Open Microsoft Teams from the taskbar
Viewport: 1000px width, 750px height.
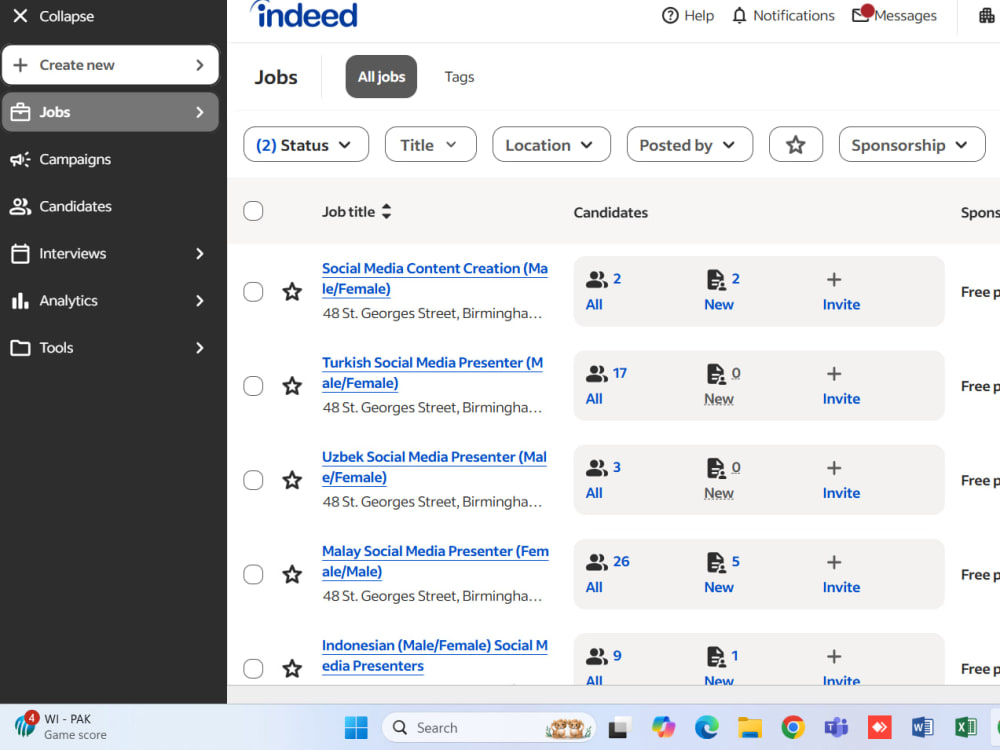click(836, 728)
